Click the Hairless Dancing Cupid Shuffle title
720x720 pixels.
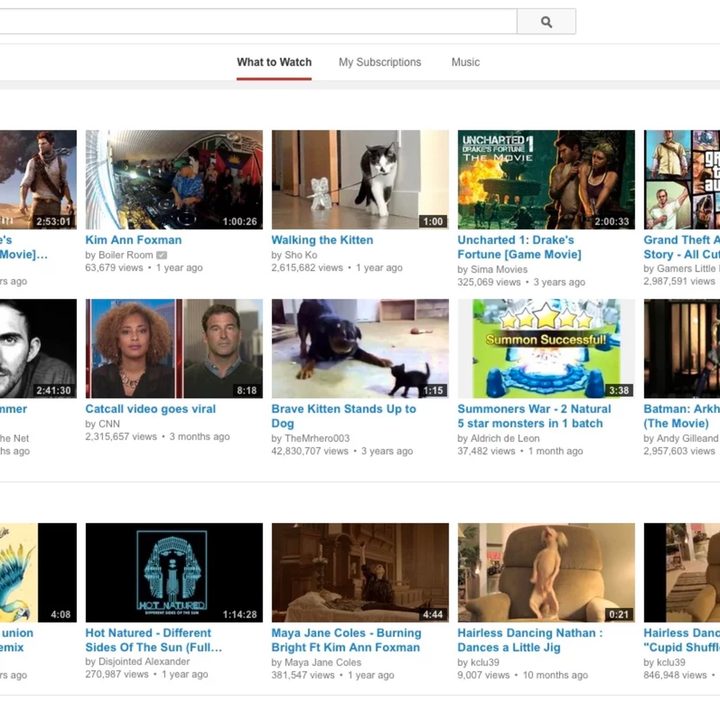pos(682,640)
